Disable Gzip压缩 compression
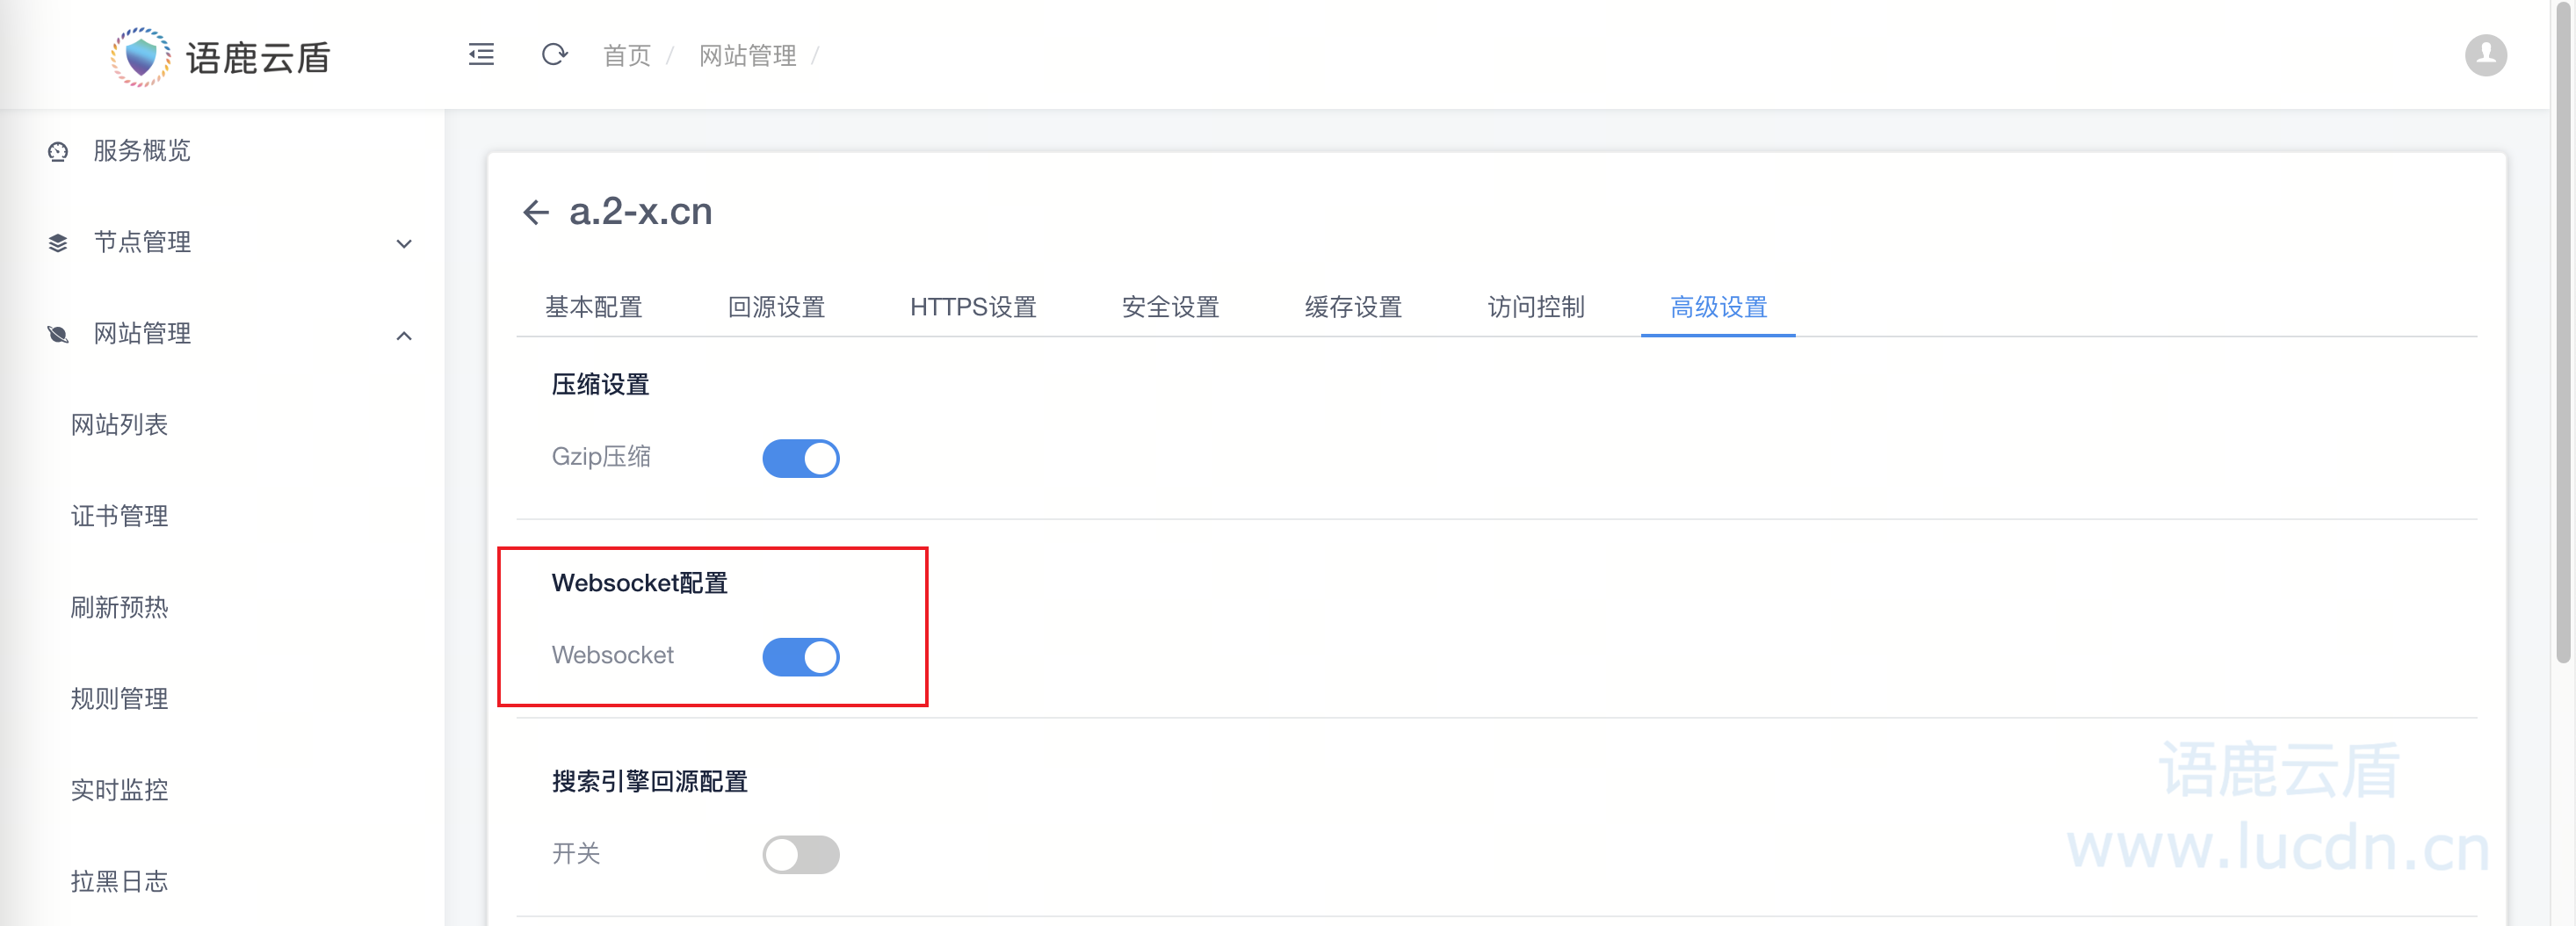The width and height of the screenshot is (2576, 926). click(801, 458)
